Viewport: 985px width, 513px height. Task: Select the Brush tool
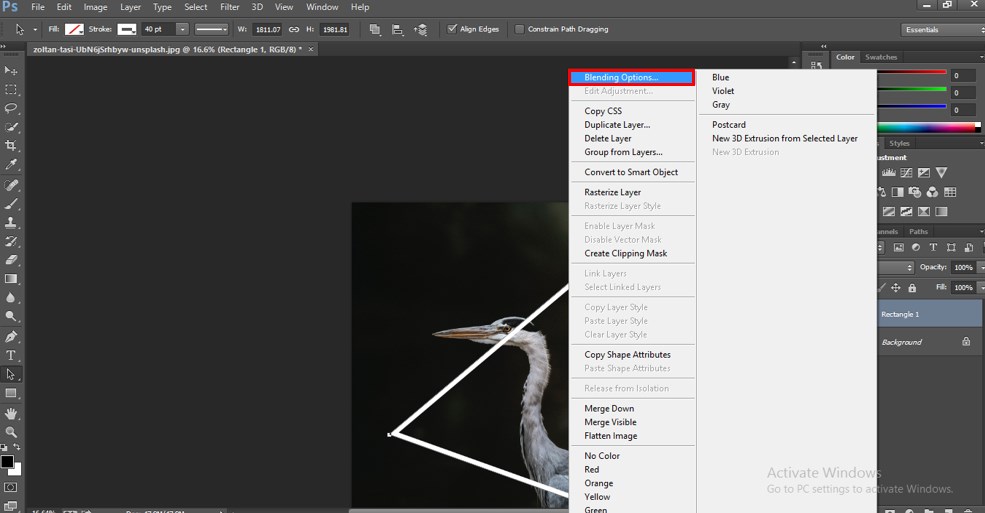(x=11, y=204)
